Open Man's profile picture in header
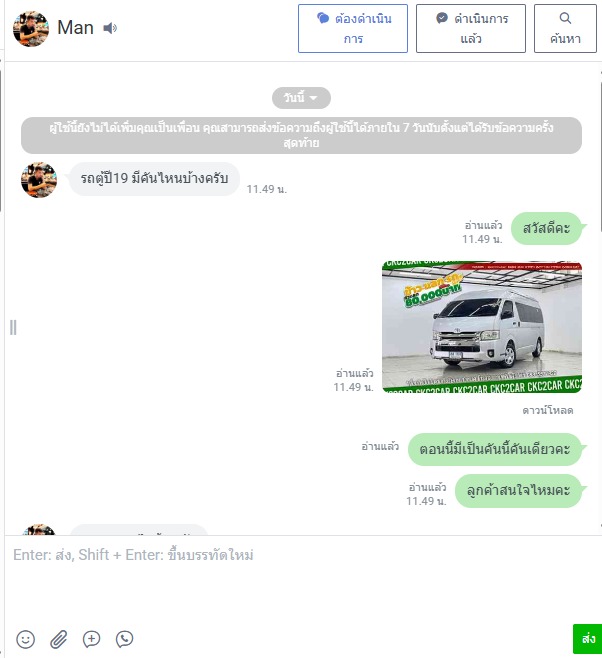This screenshot has height=658, width=602. 31,29
